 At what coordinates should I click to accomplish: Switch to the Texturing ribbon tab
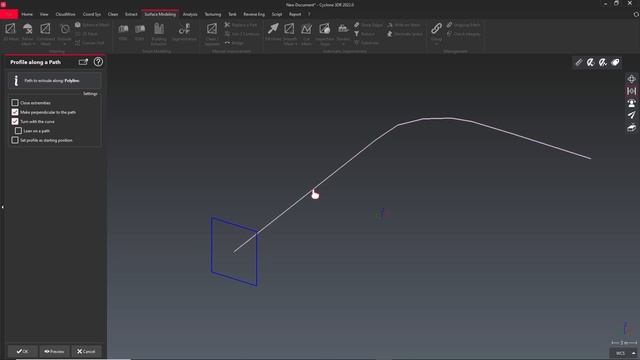pos(213,14)
